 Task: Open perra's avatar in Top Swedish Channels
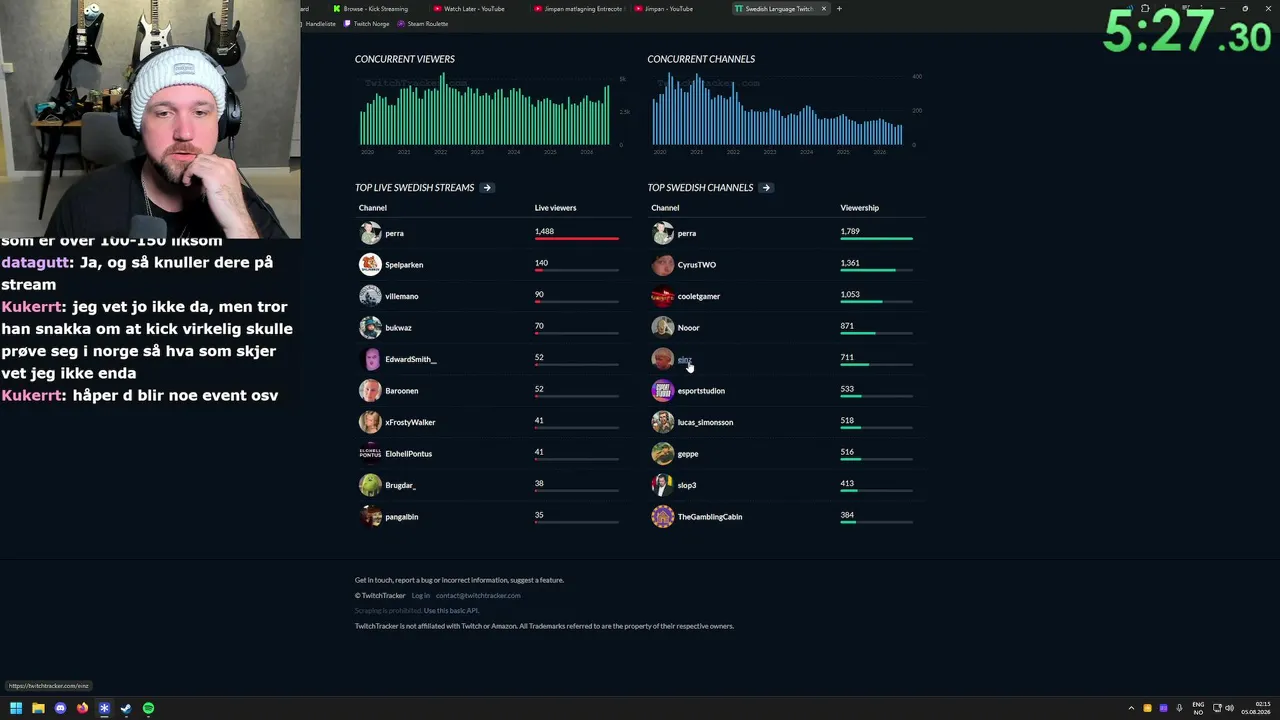[662, 233]
